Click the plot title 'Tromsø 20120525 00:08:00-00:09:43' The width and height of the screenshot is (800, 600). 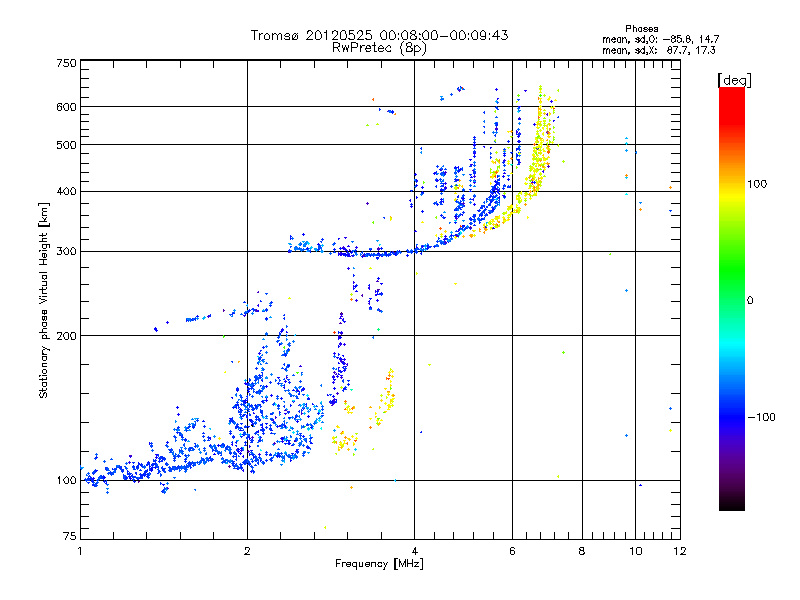click(x=379, y=35)
